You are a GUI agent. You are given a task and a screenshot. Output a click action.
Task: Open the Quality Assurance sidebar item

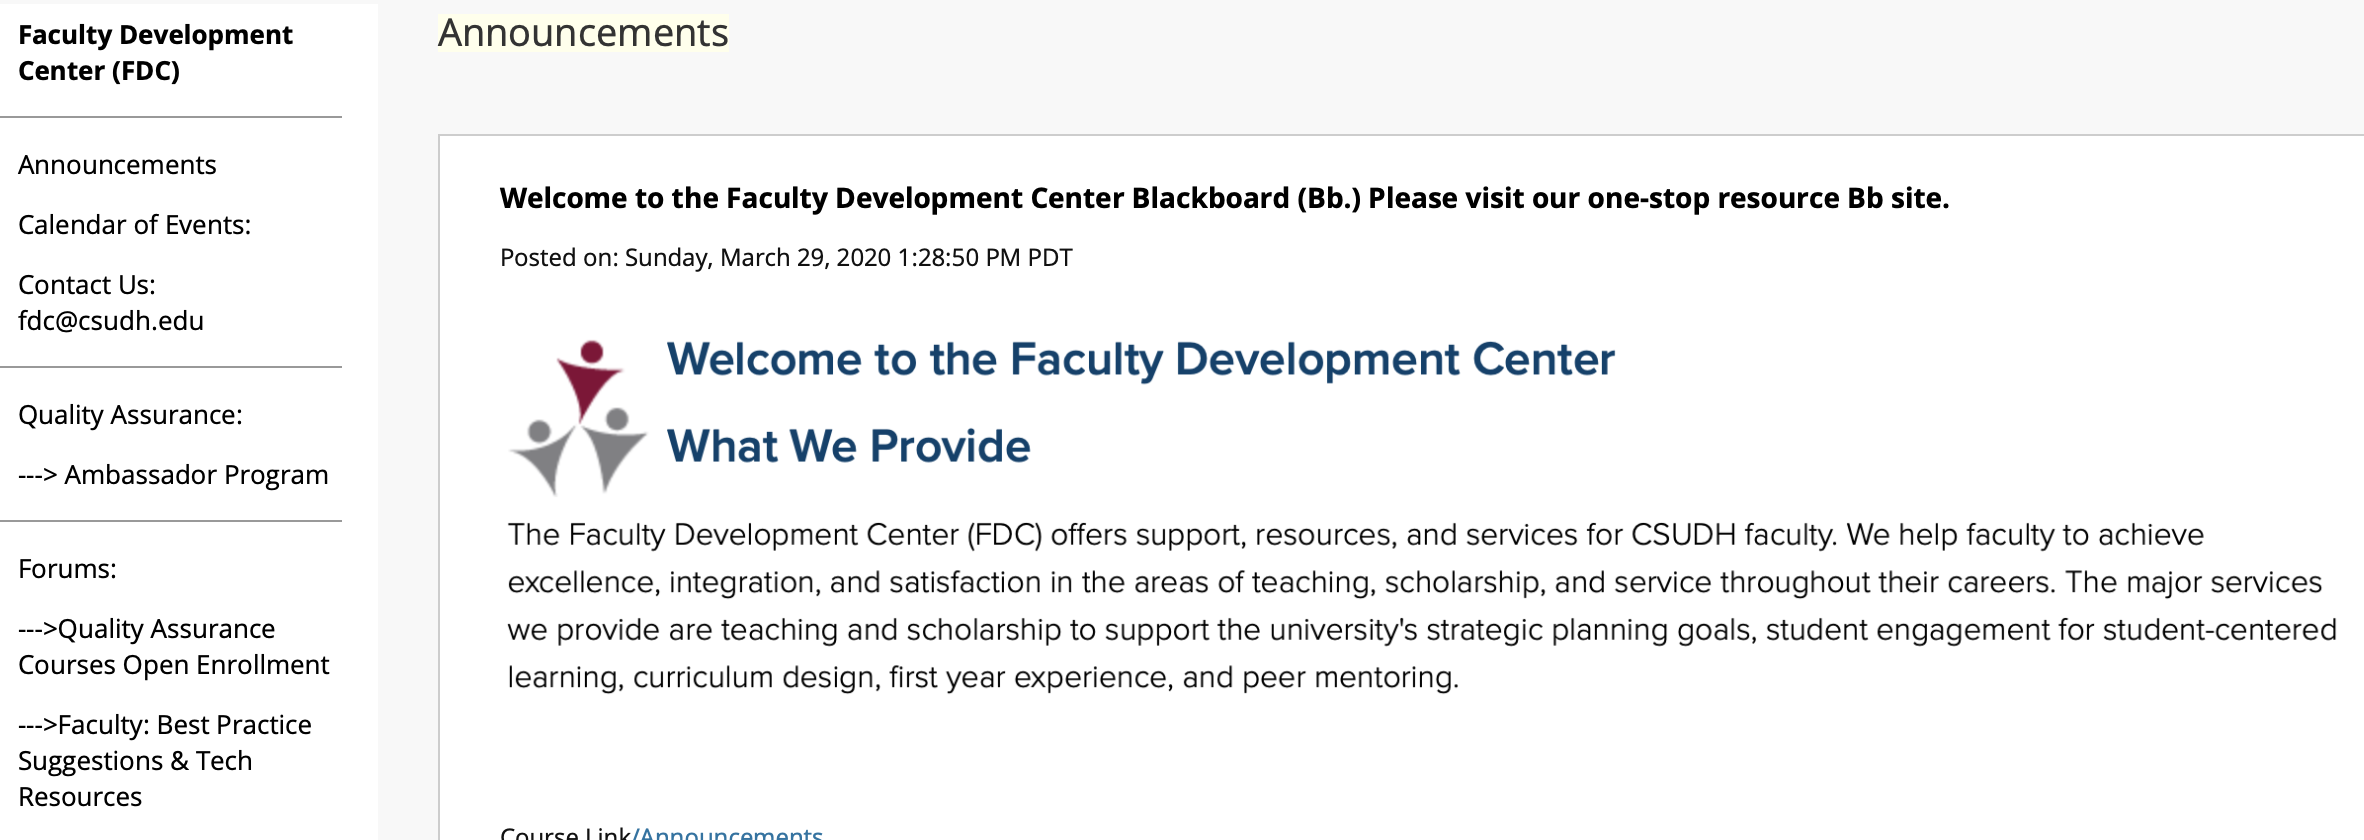(130, 415)
